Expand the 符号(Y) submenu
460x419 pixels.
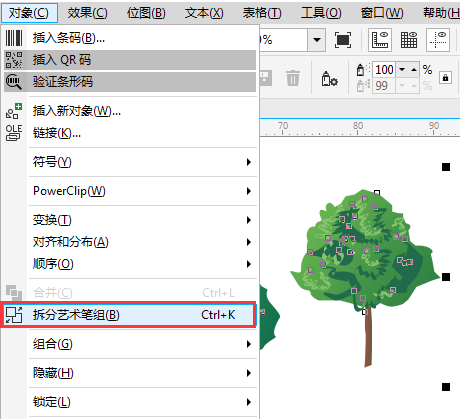point(130,162)
